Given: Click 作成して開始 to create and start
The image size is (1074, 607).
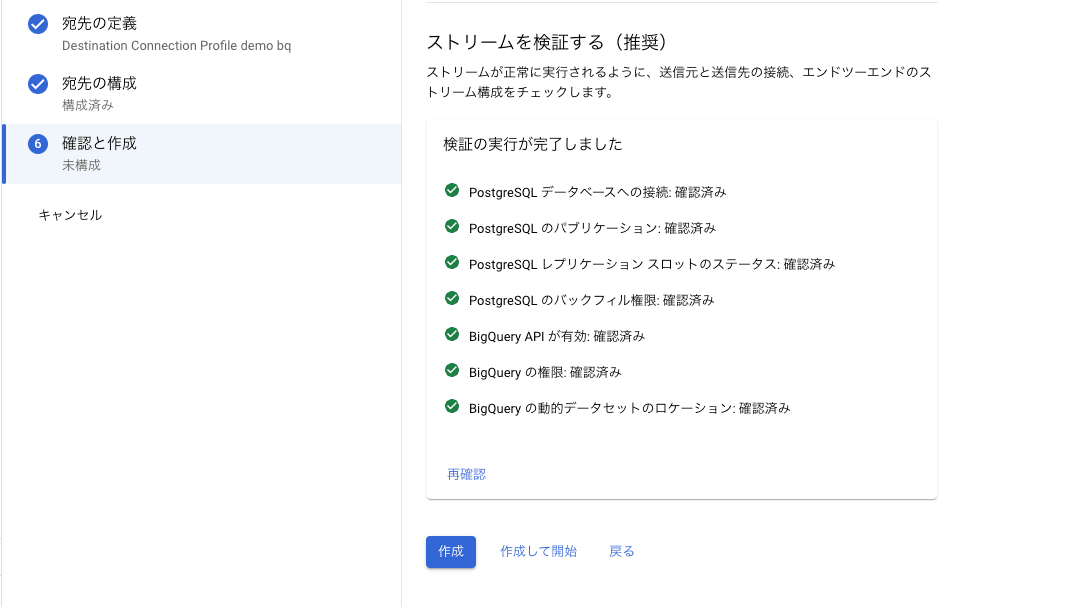Looking at the screenshot, I should [538, 551].
